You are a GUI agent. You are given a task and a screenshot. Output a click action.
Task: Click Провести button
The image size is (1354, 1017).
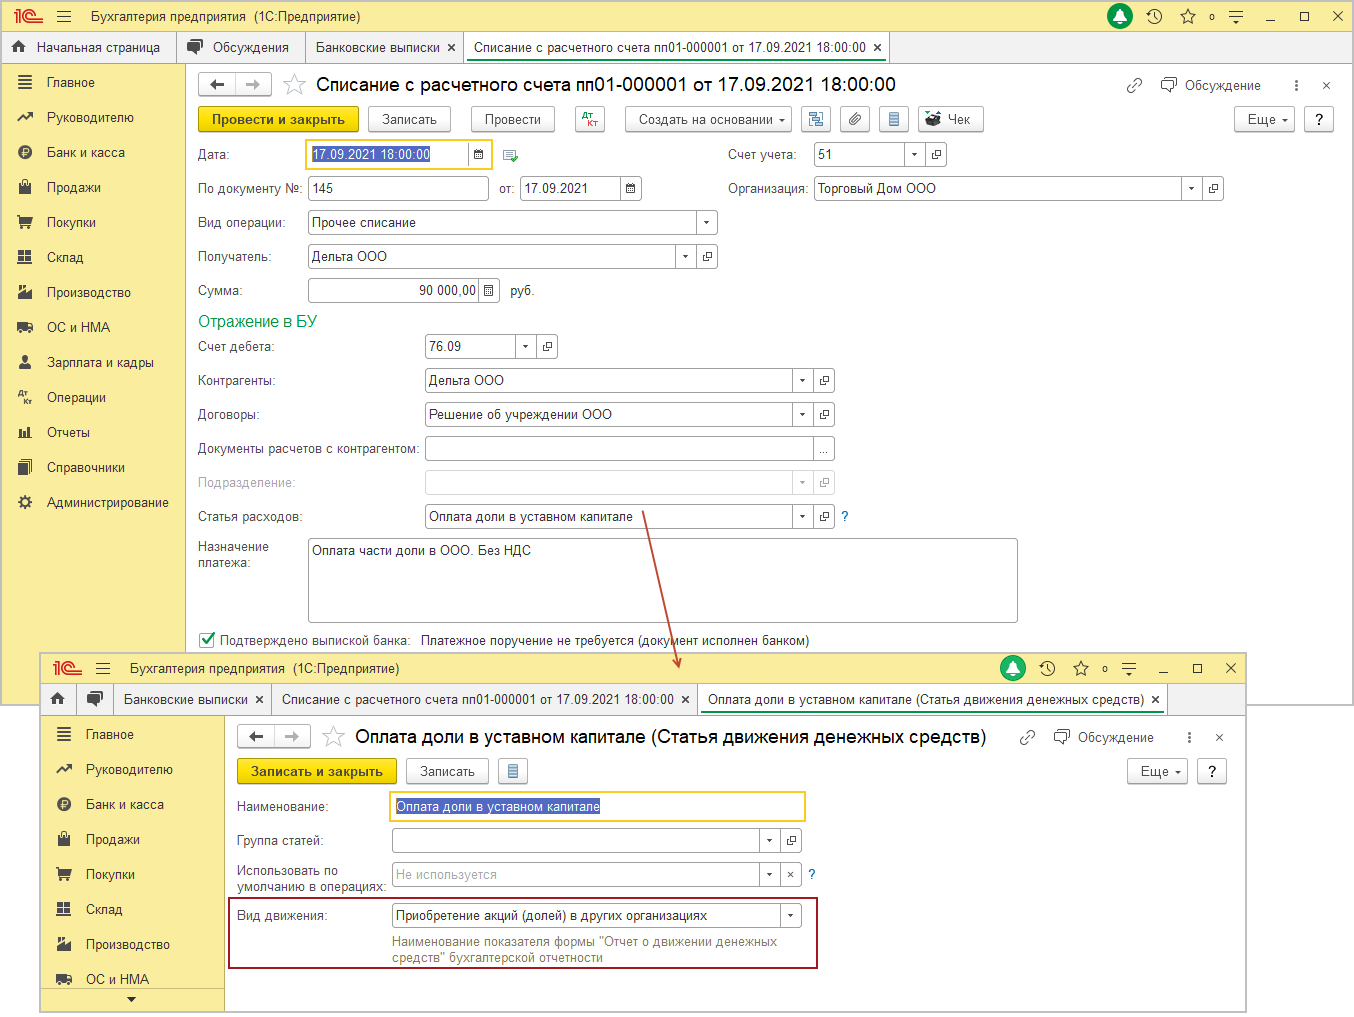click(x=513, y=119)
